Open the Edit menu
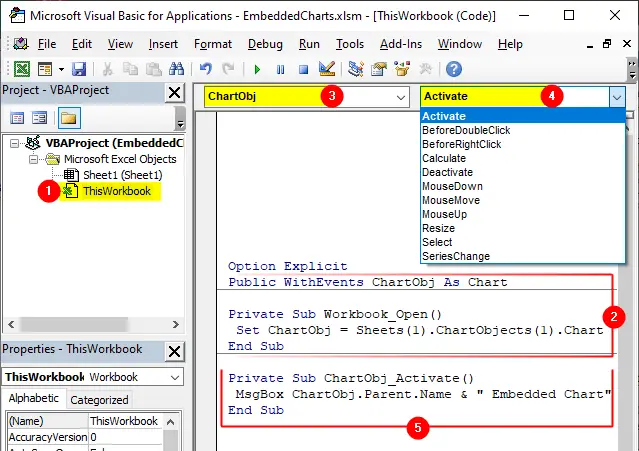 (82, 44)
